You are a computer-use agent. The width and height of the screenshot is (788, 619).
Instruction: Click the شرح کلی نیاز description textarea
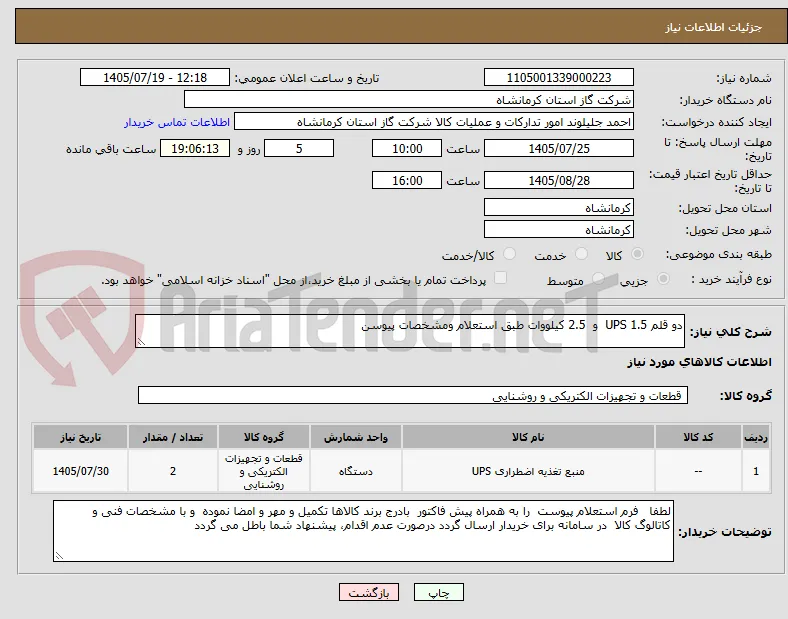[x=410, y=331]
